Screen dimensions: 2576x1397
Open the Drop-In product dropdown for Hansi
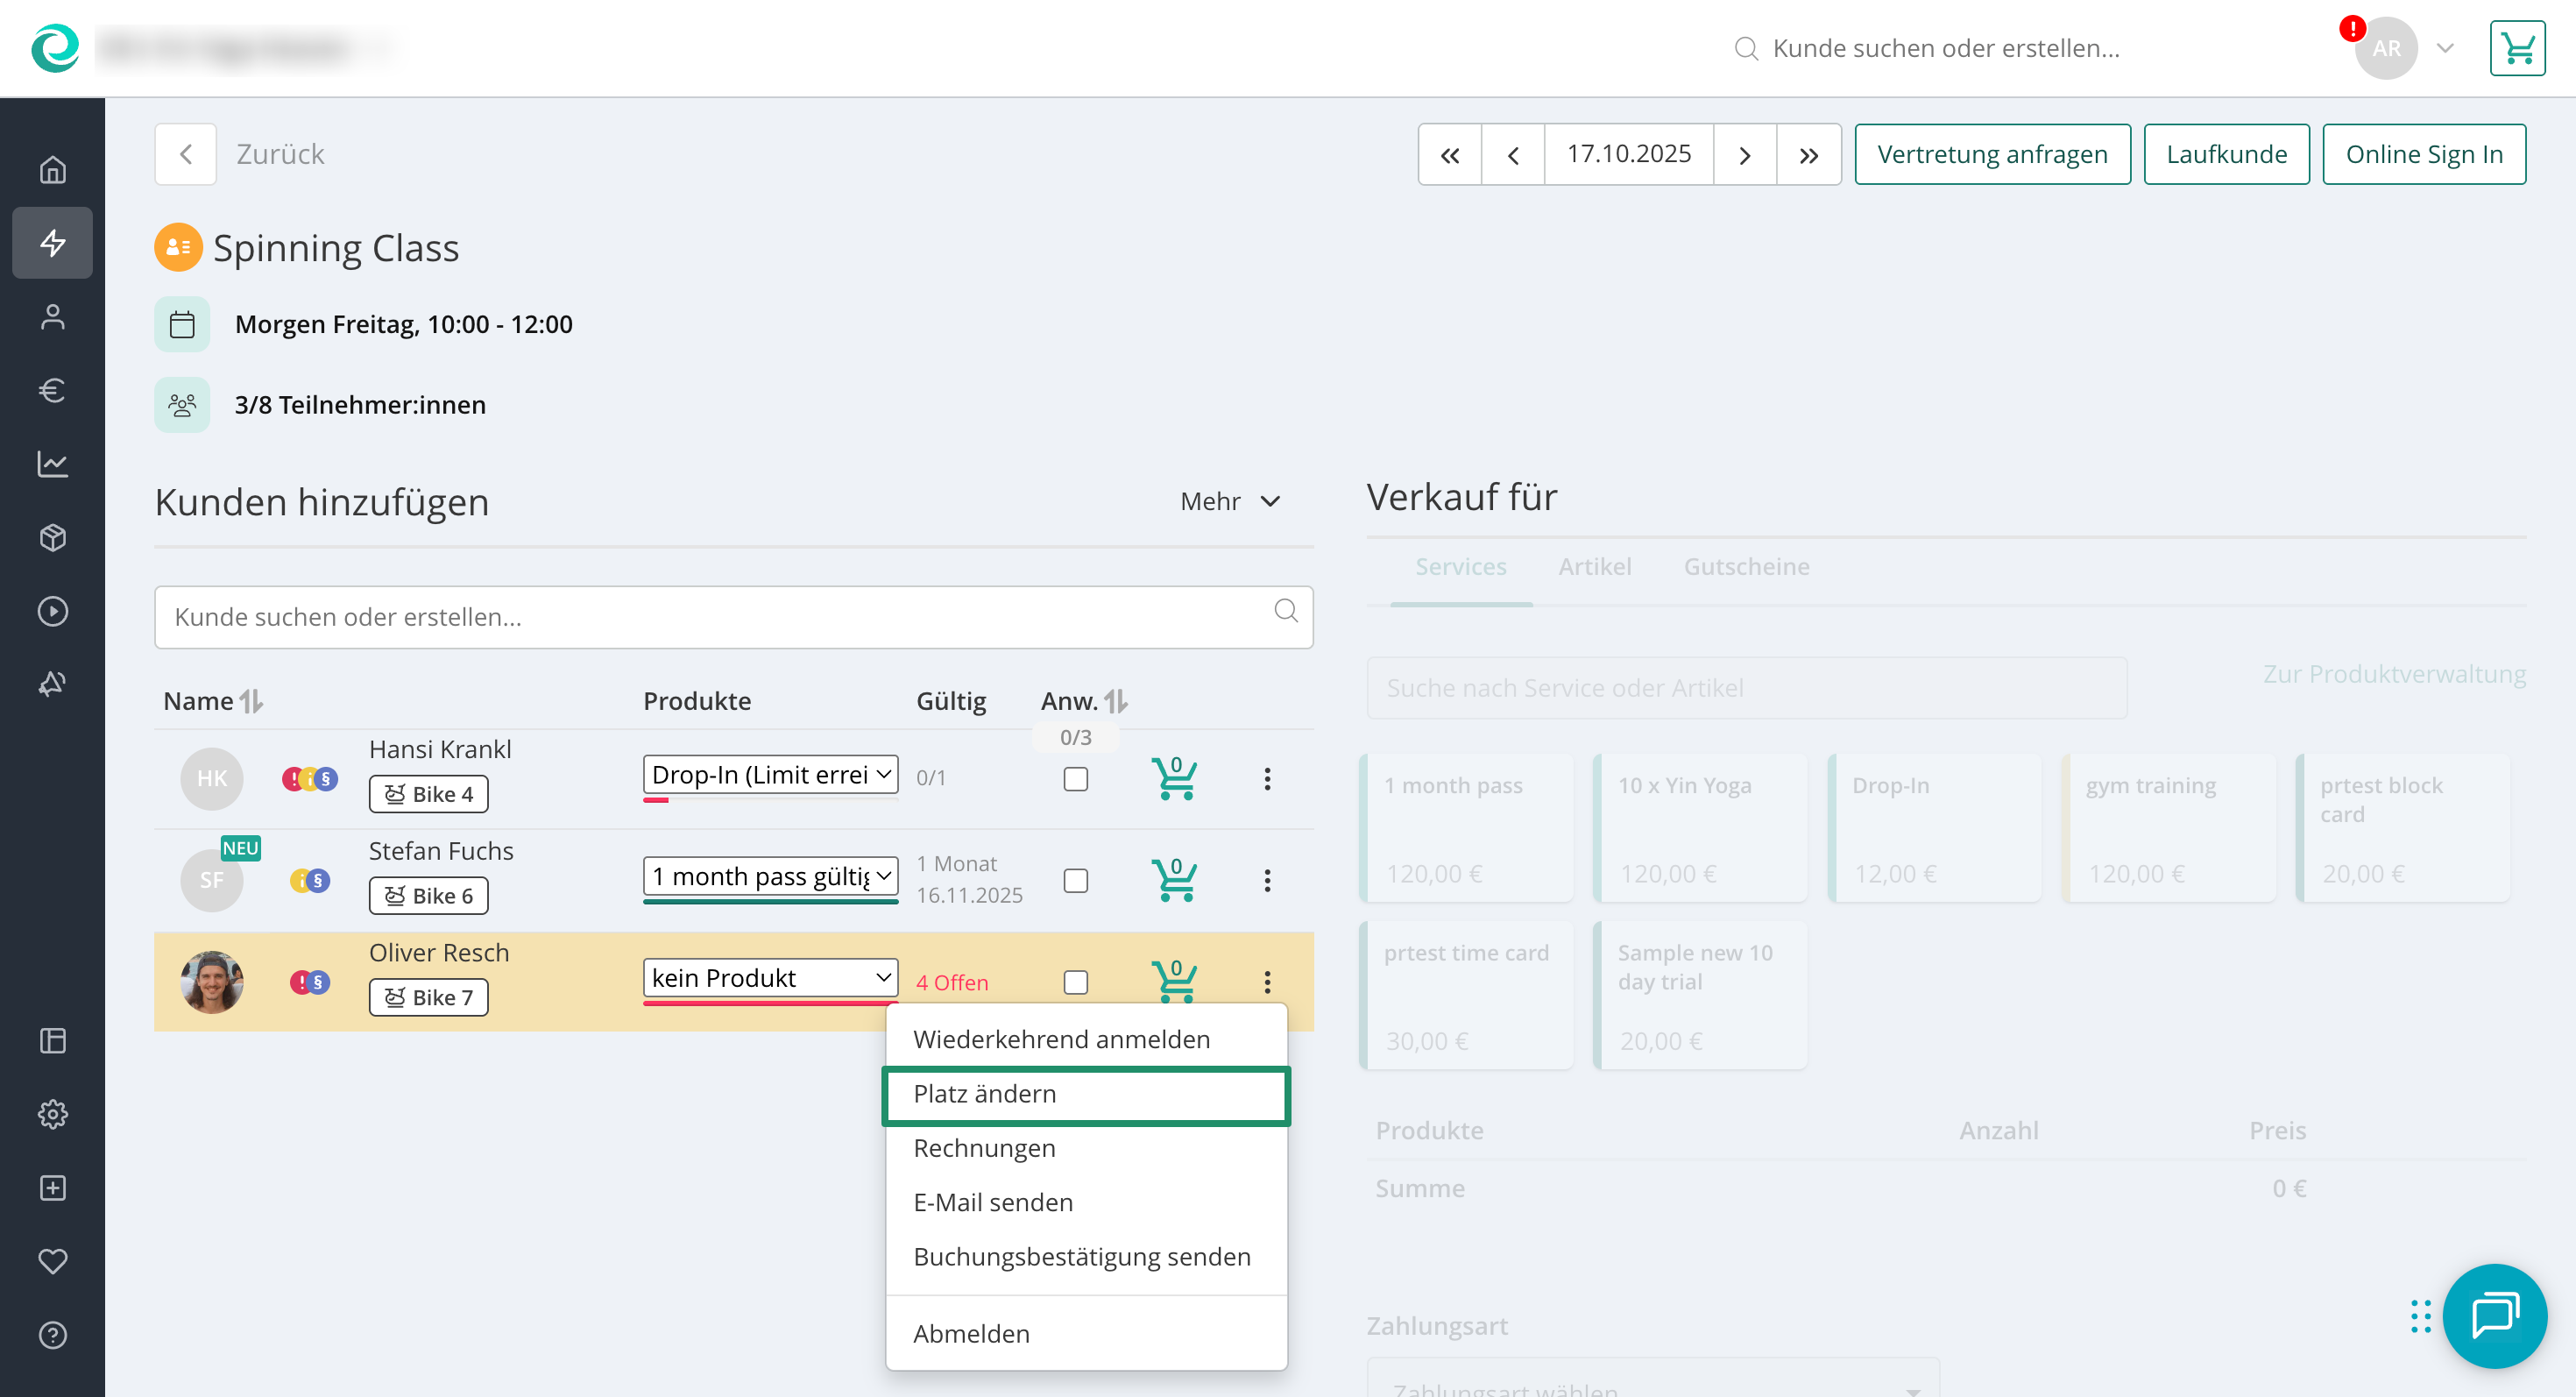pyautogui.click(x=770, y=775)
